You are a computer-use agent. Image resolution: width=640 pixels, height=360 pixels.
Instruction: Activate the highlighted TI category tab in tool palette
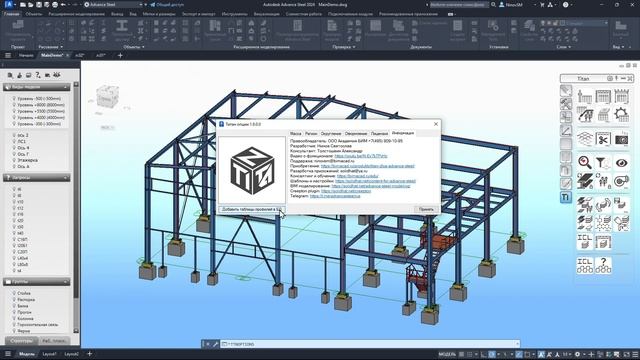coord(566,198)
